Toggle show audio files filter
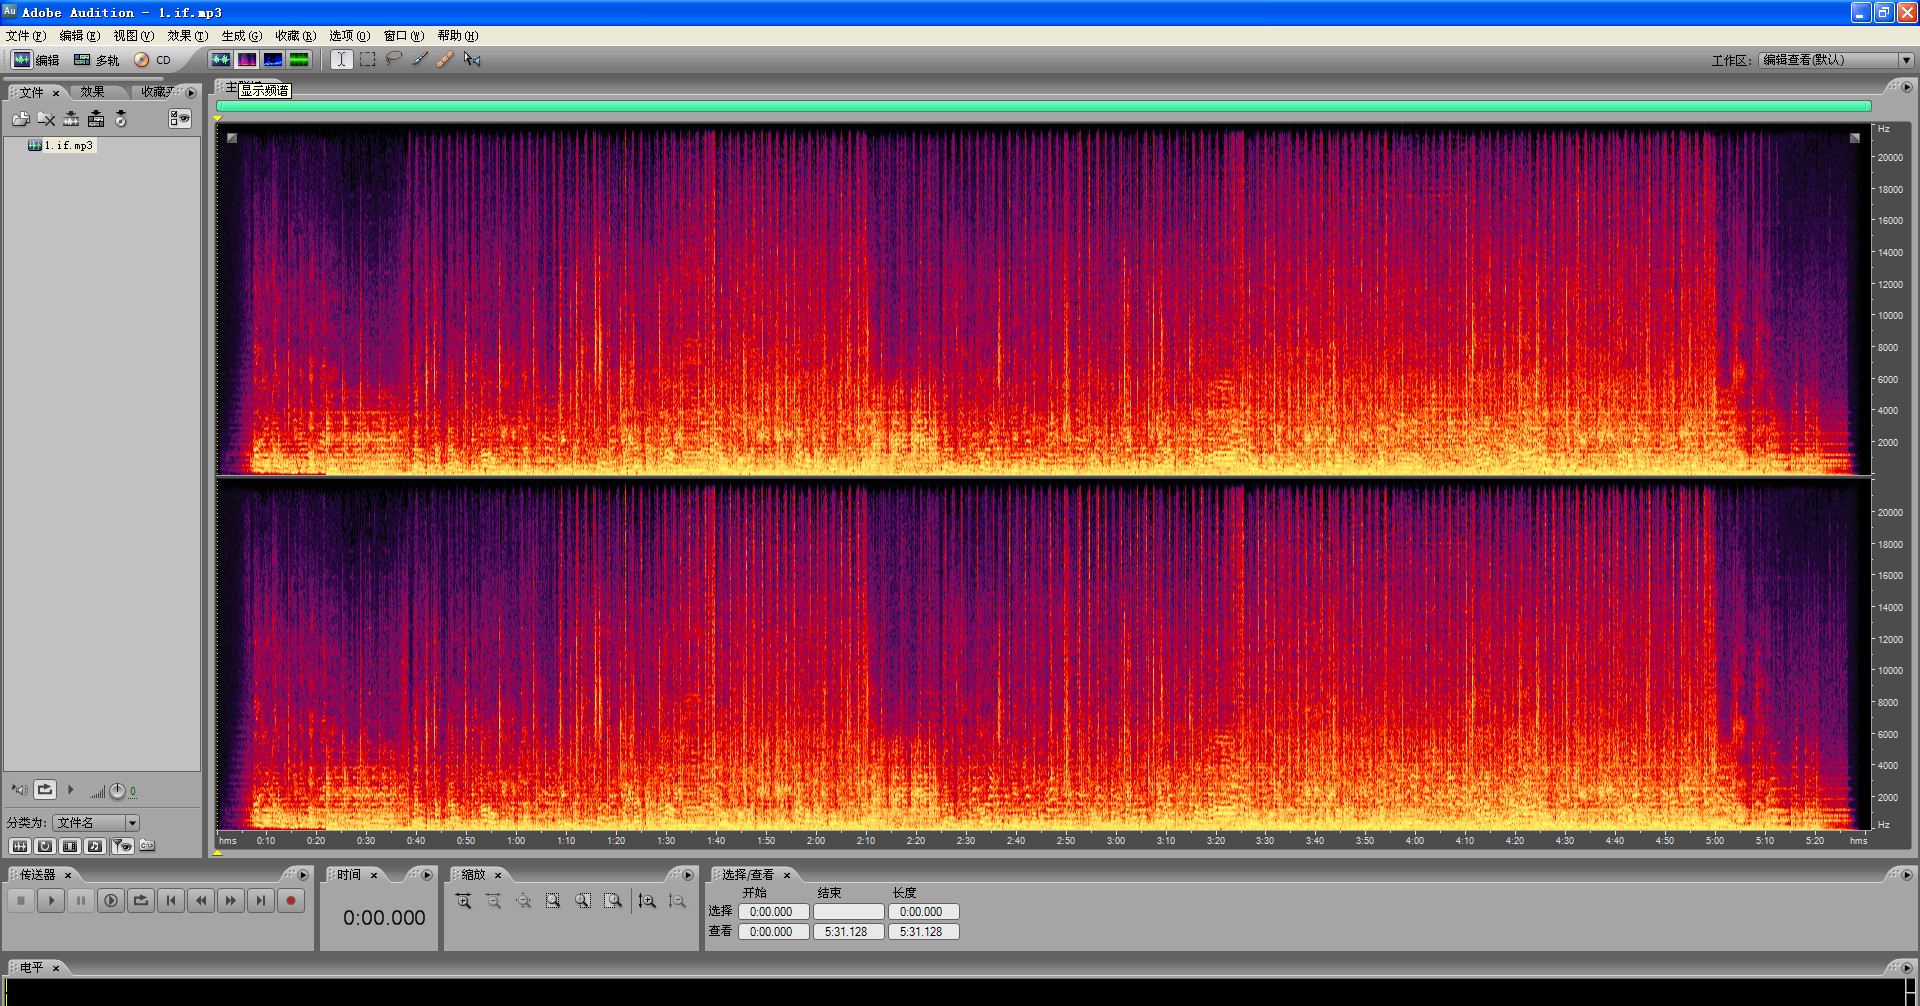The image size is (1920, 1006). [19, 846]
